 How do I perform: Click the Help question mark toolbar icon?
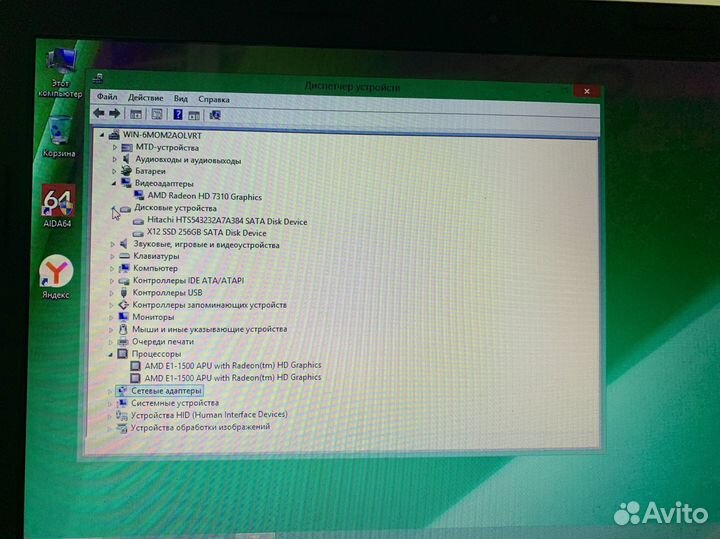pos(178,115)
